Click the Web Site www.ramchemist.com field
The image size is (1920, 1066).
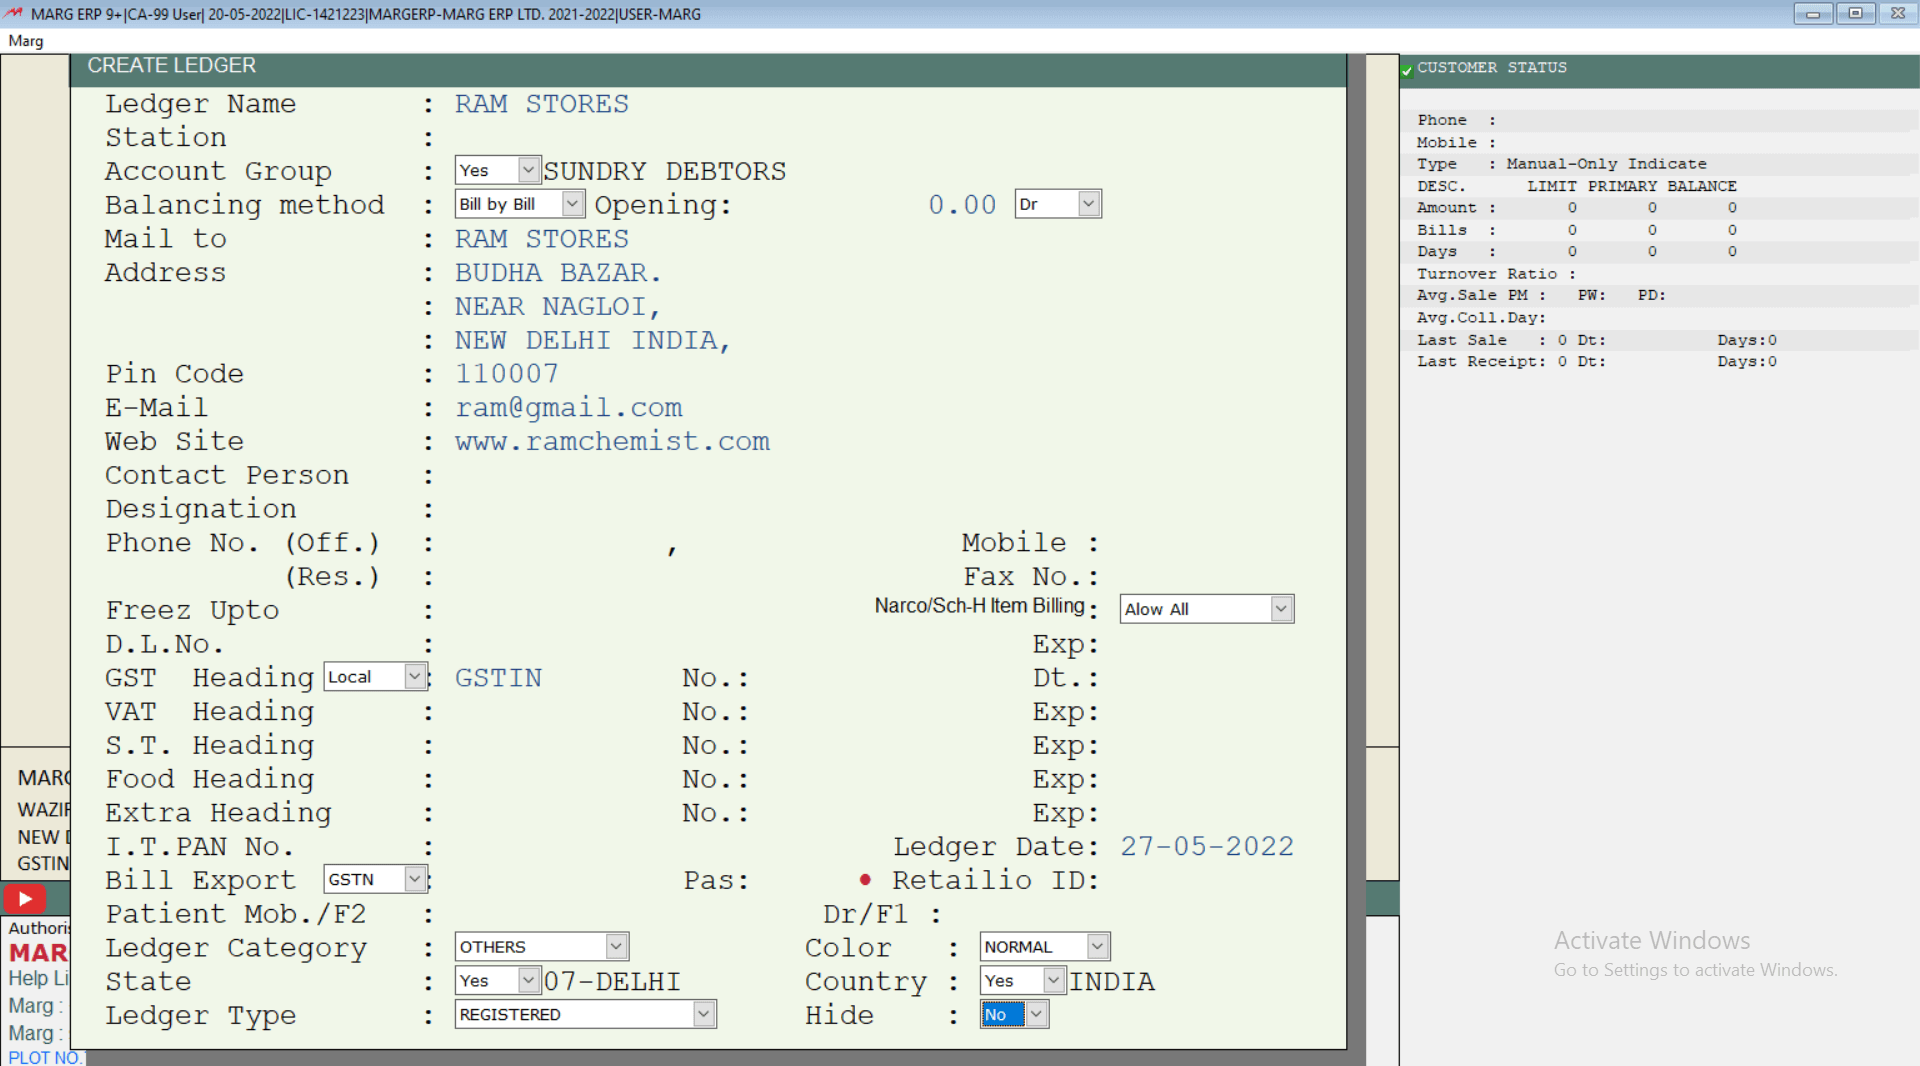(x=613, y=442)
